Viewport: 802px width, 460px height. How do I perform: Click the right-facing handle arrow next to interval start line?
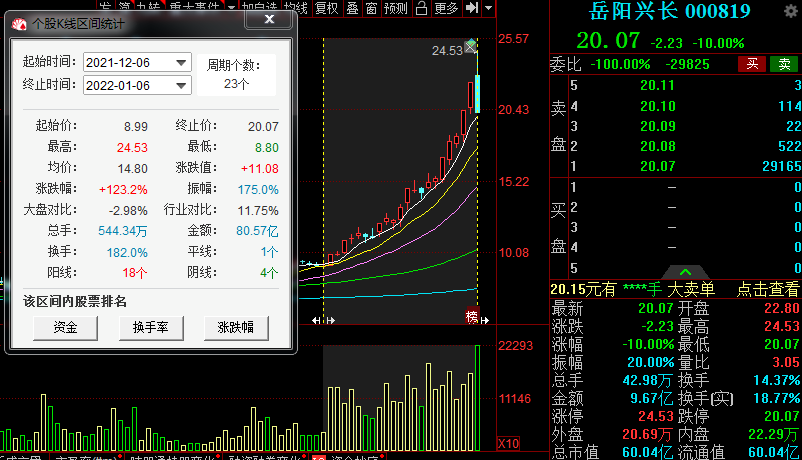[331, 320]
